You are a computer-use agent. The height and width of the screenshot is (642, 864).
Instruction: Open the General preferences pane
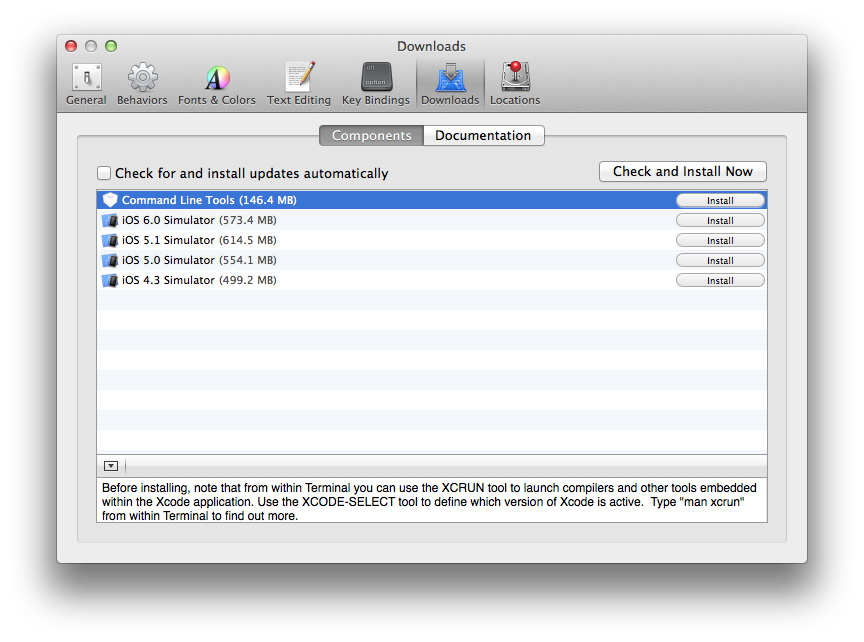[87, 84]
